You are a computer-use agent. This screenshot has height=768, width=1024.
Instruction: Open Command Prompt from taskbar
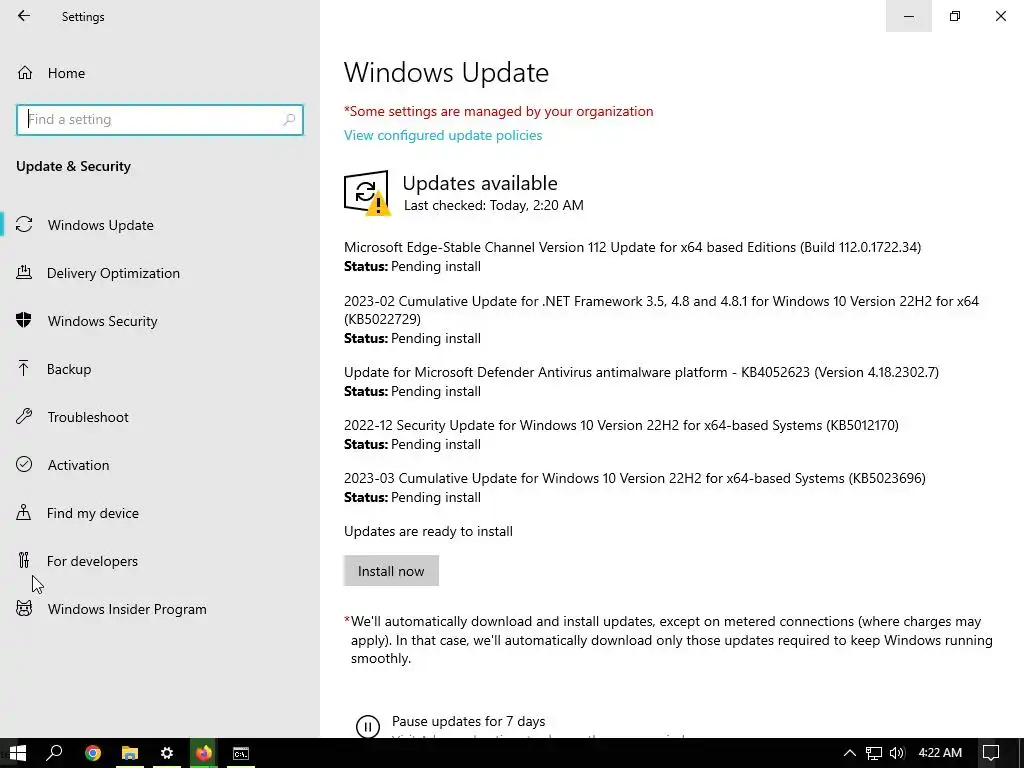pyautogui.click(x=241, y=753)
